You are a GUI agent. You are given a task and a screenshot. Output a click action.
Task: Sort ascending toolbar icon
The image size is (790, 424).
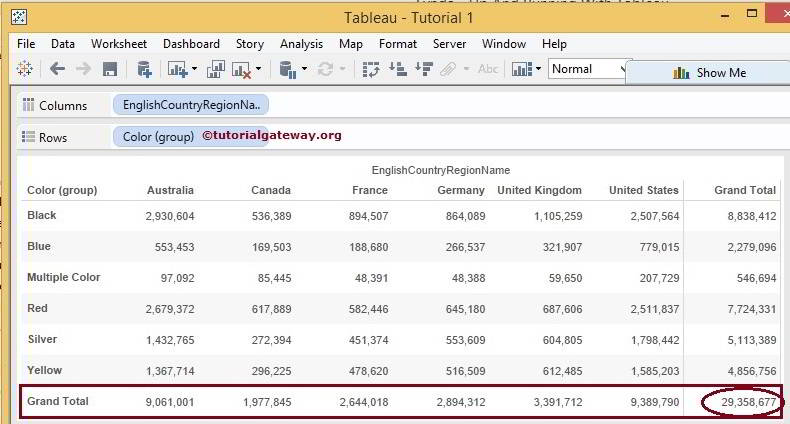(x=398, y=68)
